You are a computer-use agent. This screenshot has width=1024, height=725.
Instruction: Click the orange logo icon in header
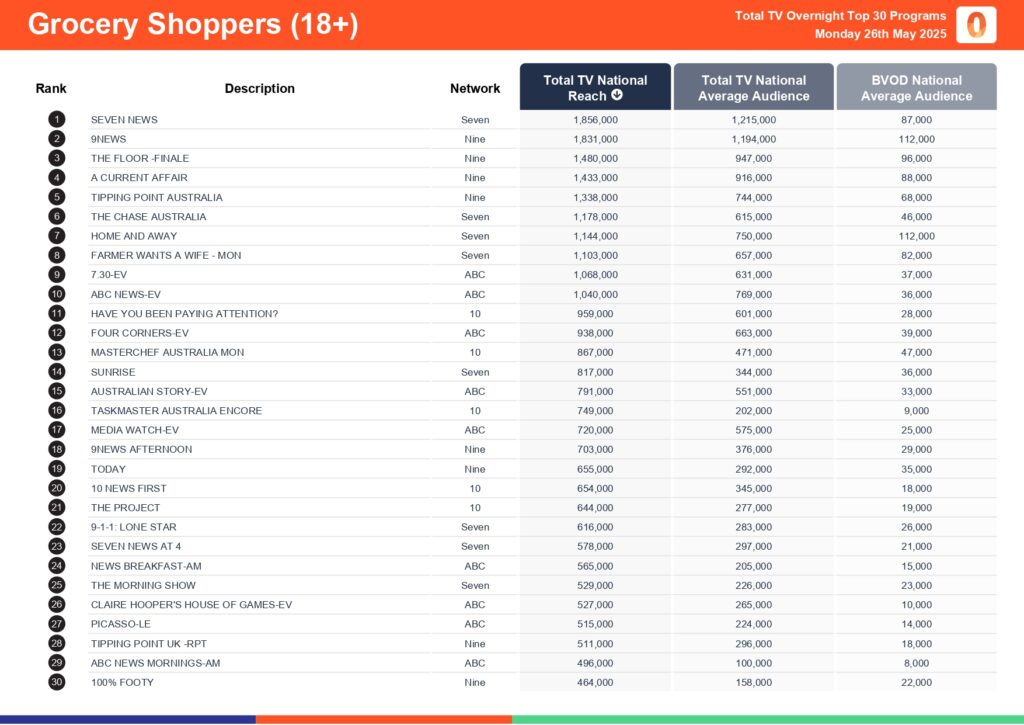[x=975, y=25]
